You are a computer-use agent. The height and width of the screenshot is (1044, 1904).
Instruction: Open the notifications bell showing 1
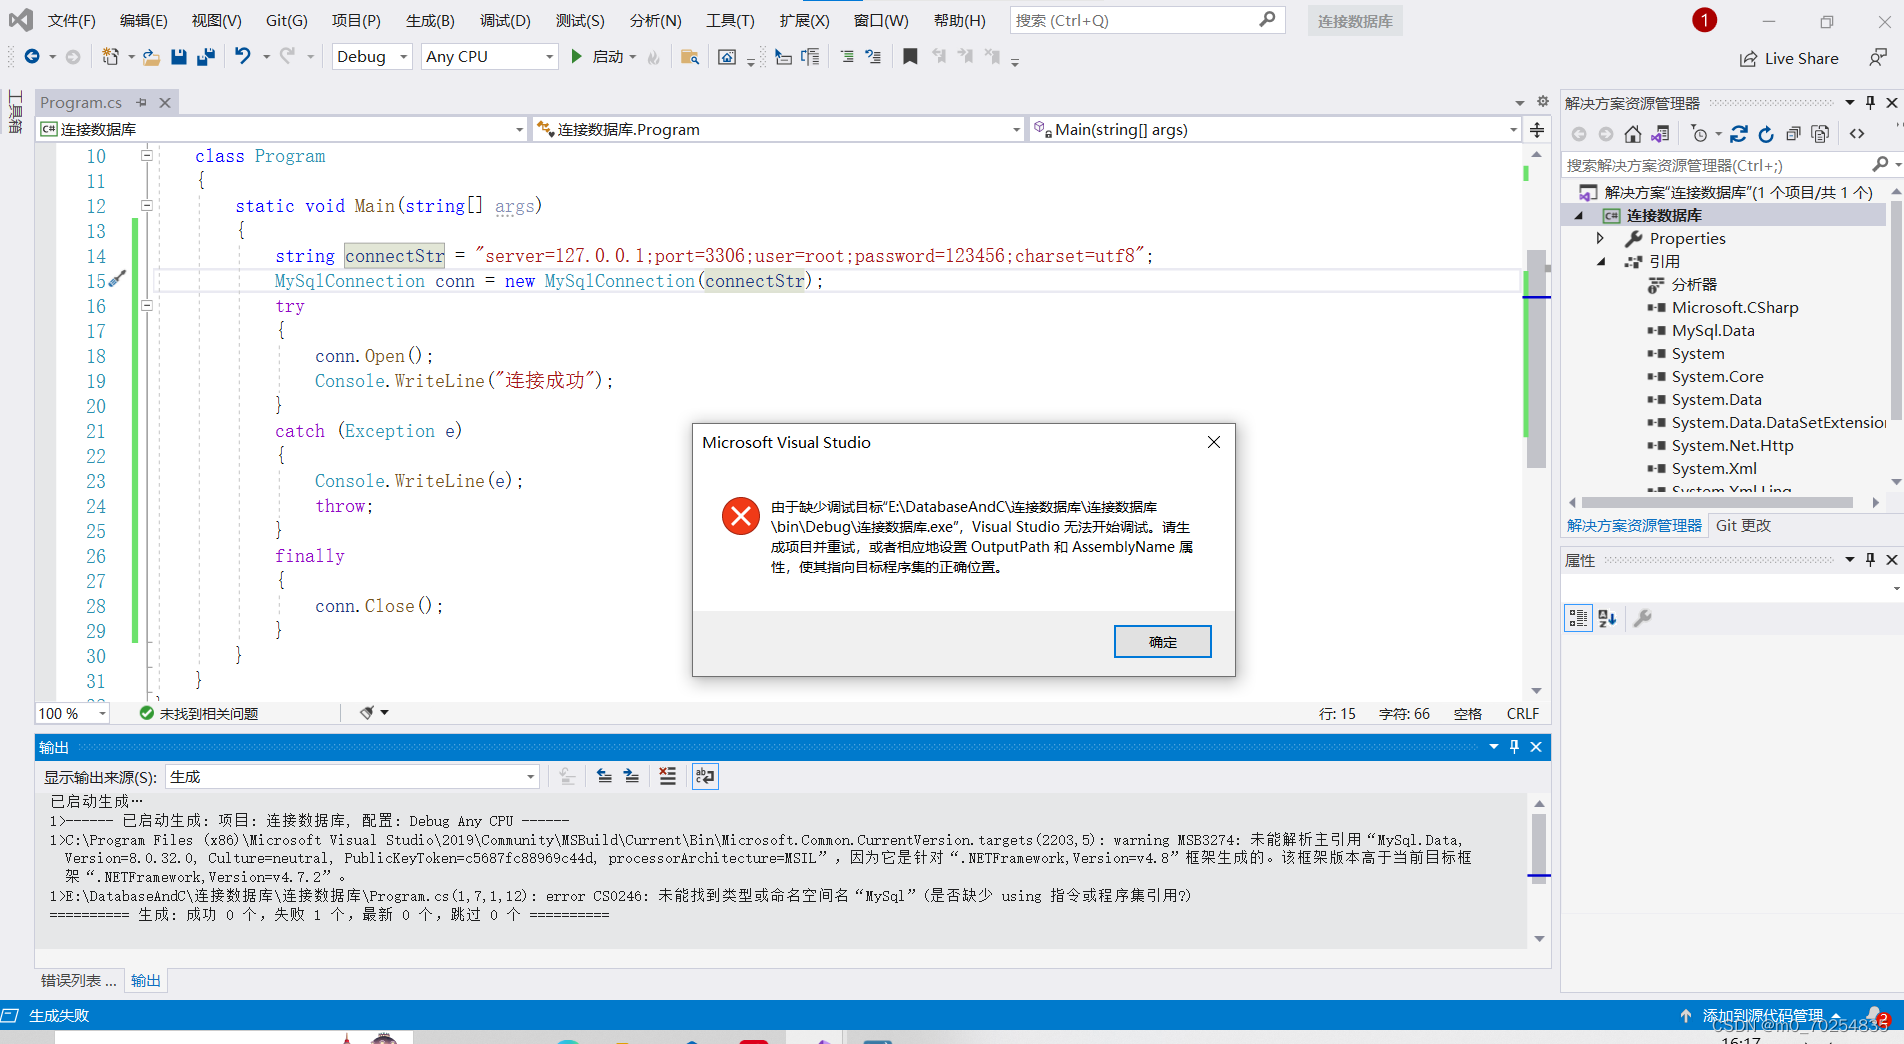[1704, 19]
